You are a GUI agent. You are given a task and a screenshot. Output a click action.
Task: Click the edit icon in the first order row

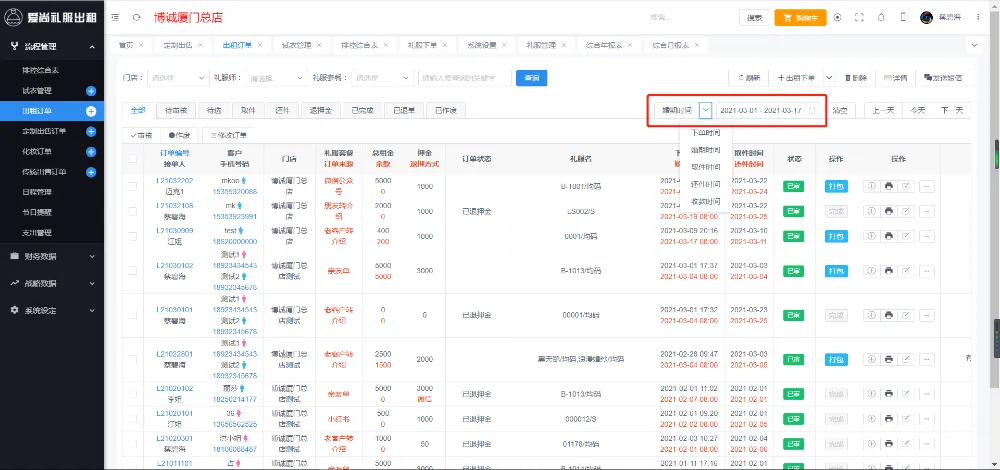tap(907, 186)
